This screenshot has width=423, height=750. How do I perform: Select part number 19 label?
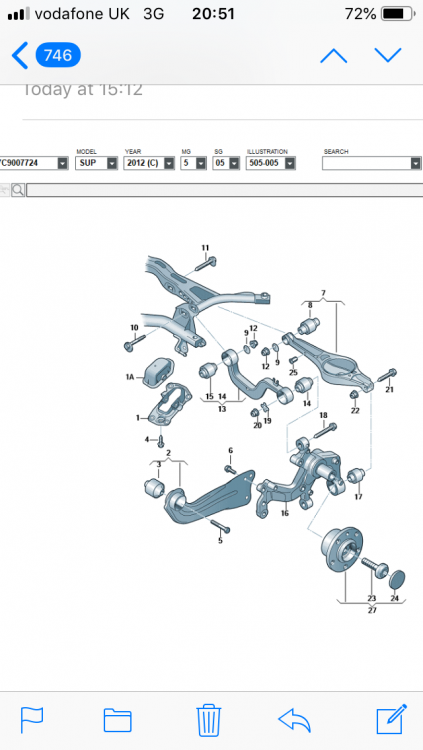pos(267,421)
